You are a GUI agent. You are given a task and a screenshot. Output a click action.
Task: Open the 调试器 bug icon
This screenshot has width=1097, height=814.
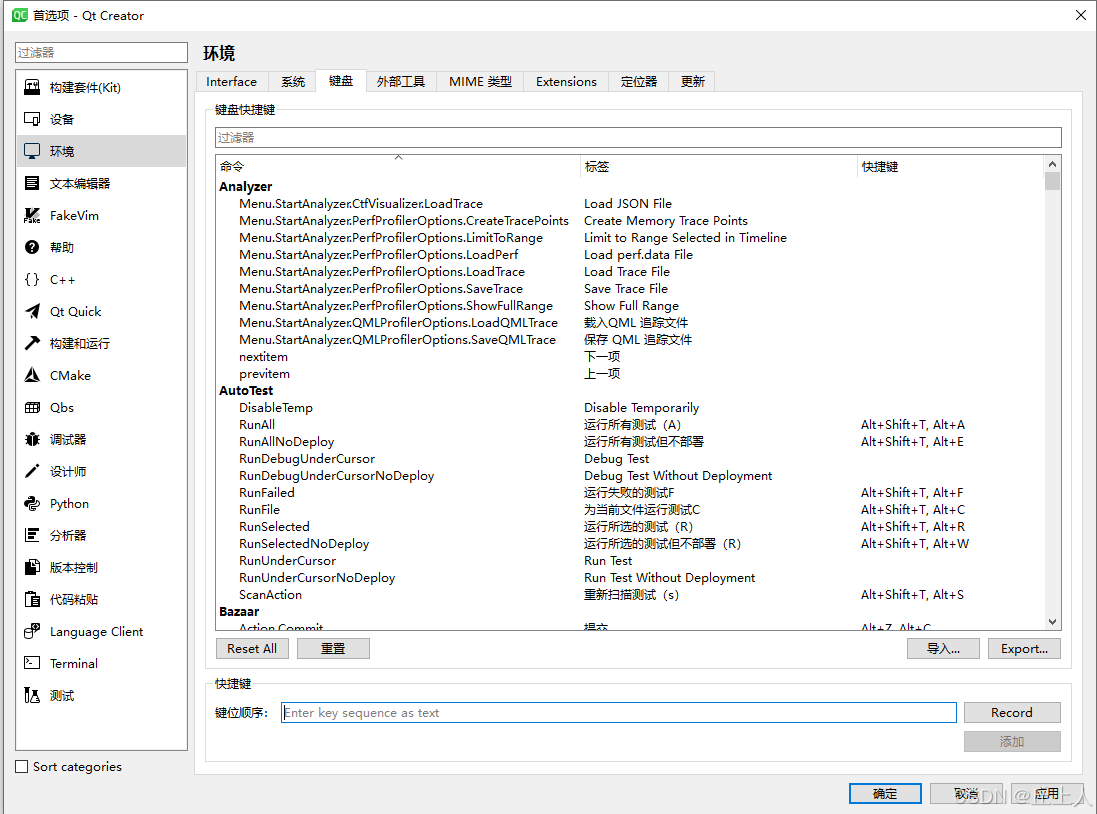pos(32,440)
